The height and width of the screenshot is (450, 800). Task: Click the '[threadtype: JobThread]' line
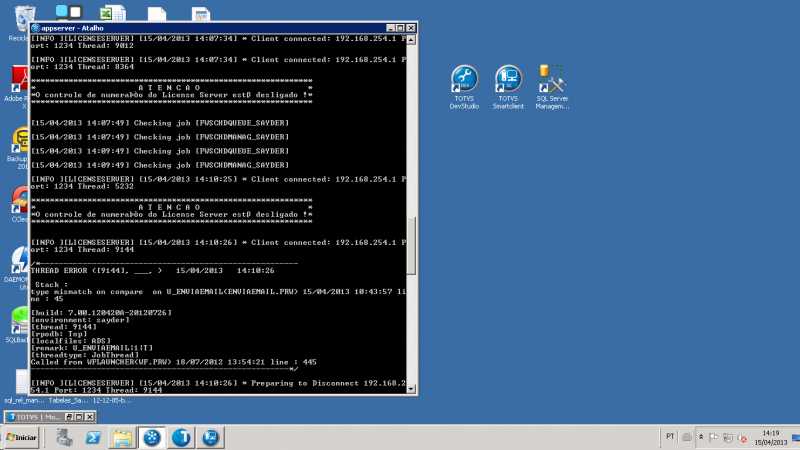pyautogui.click(x=85, y=355)
